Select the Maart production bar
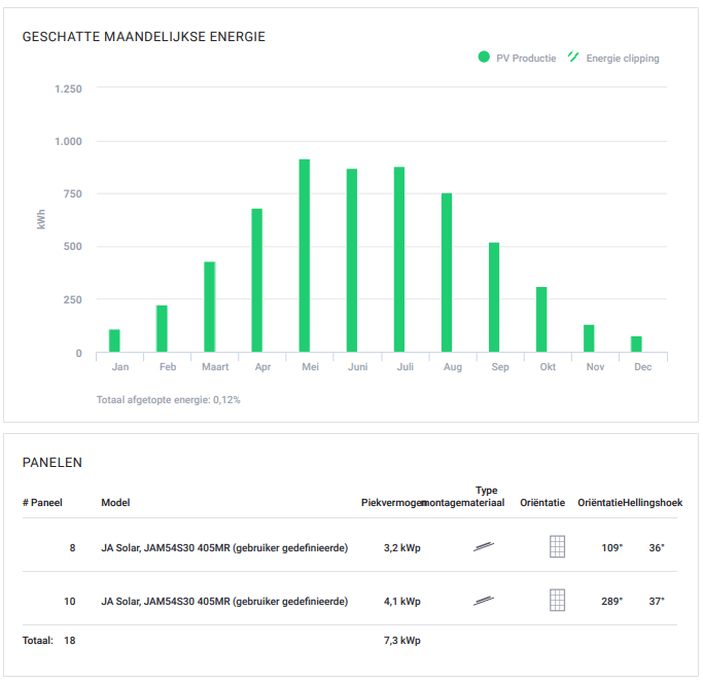The image size is (703, 683). [209, 307]
